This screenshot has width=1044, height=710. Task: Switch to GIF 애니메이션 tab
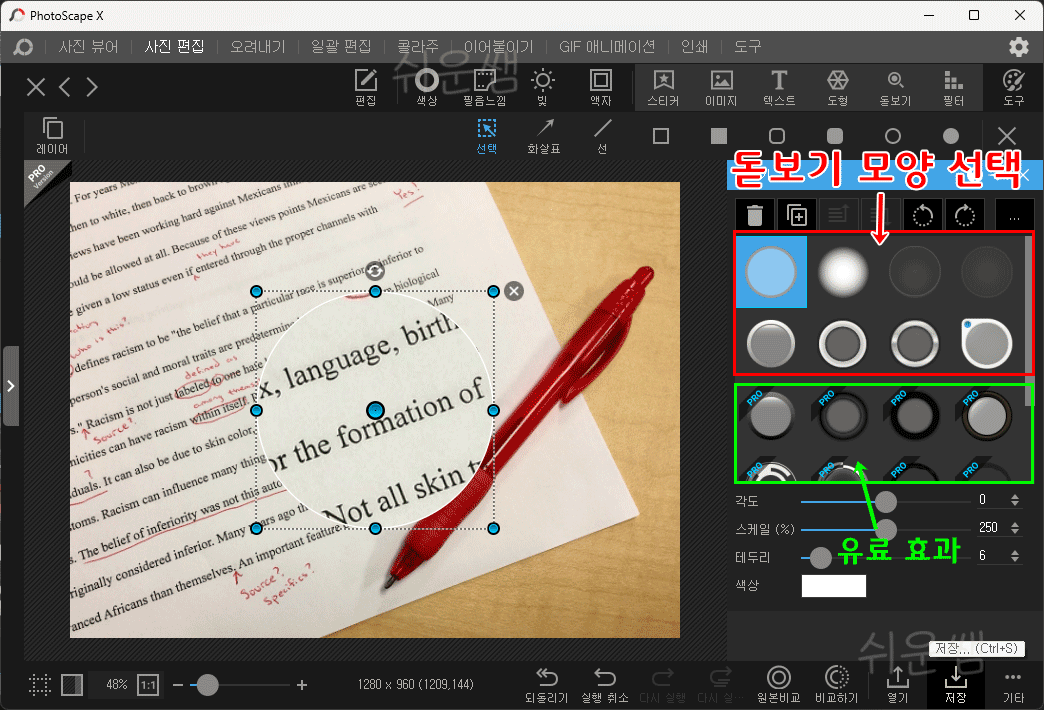[x=607, y=47]
